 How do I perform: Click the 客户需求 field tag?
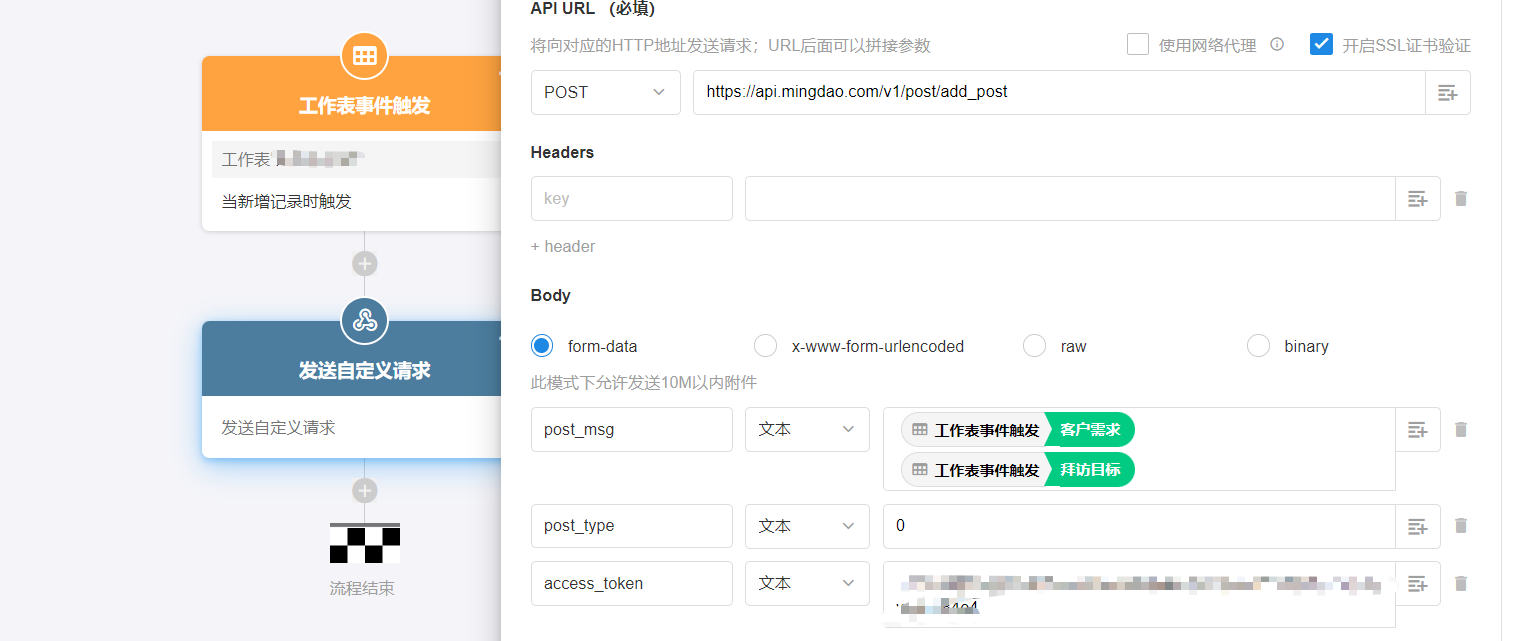[1090, 430]
